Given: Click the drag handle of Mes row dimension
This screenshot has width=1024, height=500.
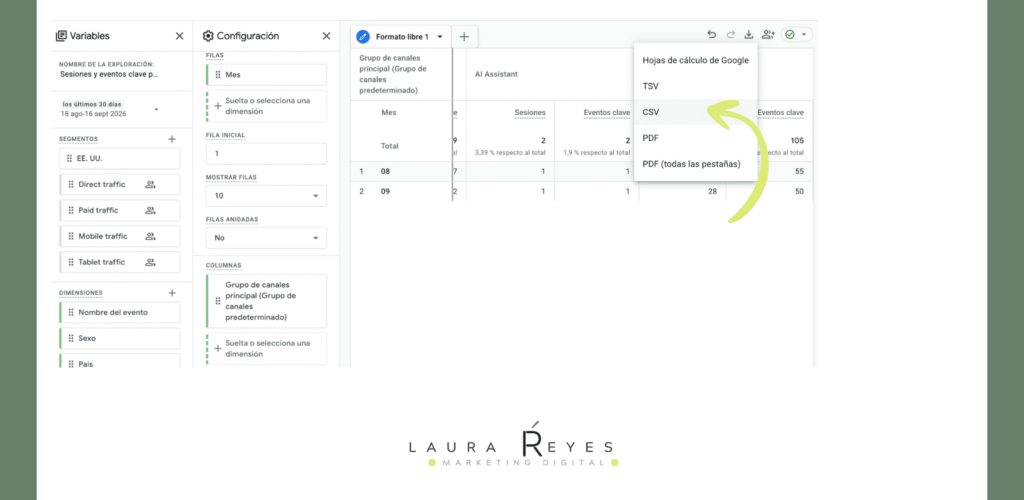Looking at the screenshot, I should [x=218, y=75].
